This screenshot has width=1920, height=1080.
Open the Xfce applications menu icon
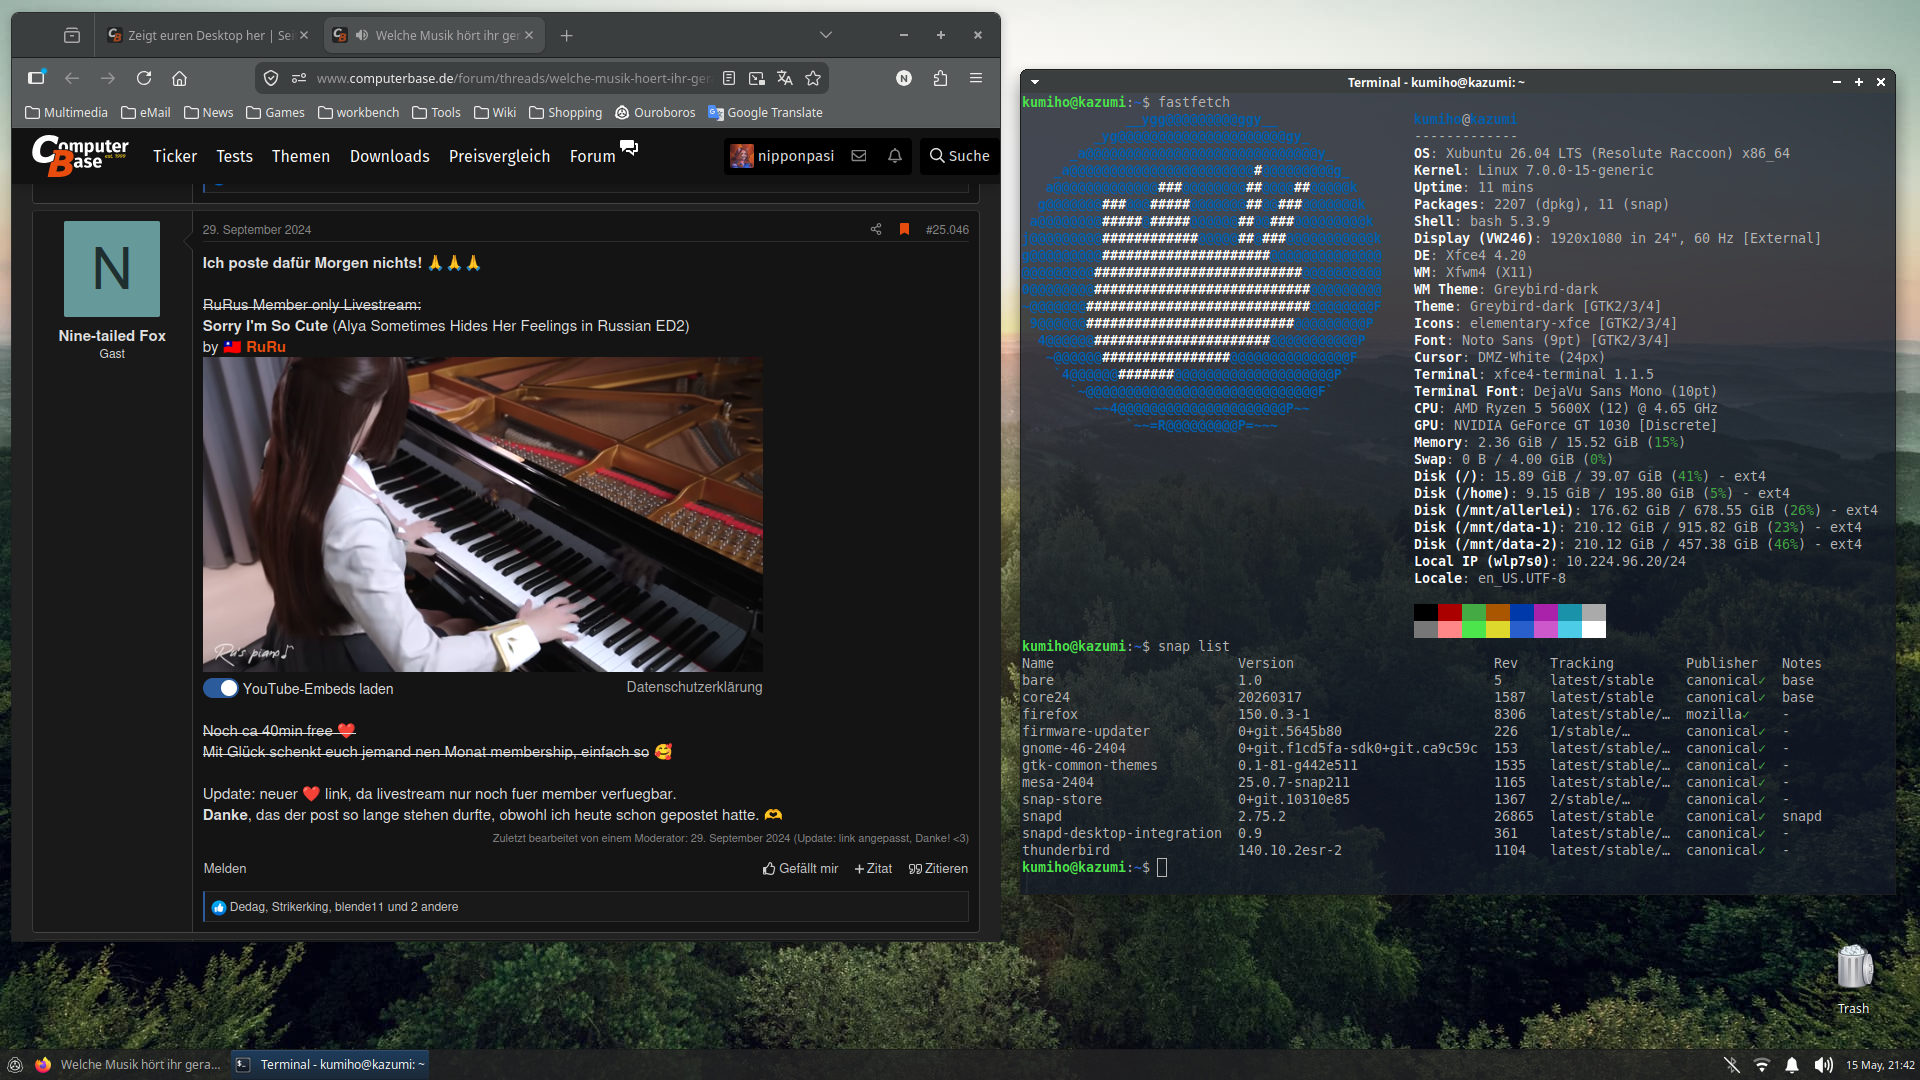15,1065
